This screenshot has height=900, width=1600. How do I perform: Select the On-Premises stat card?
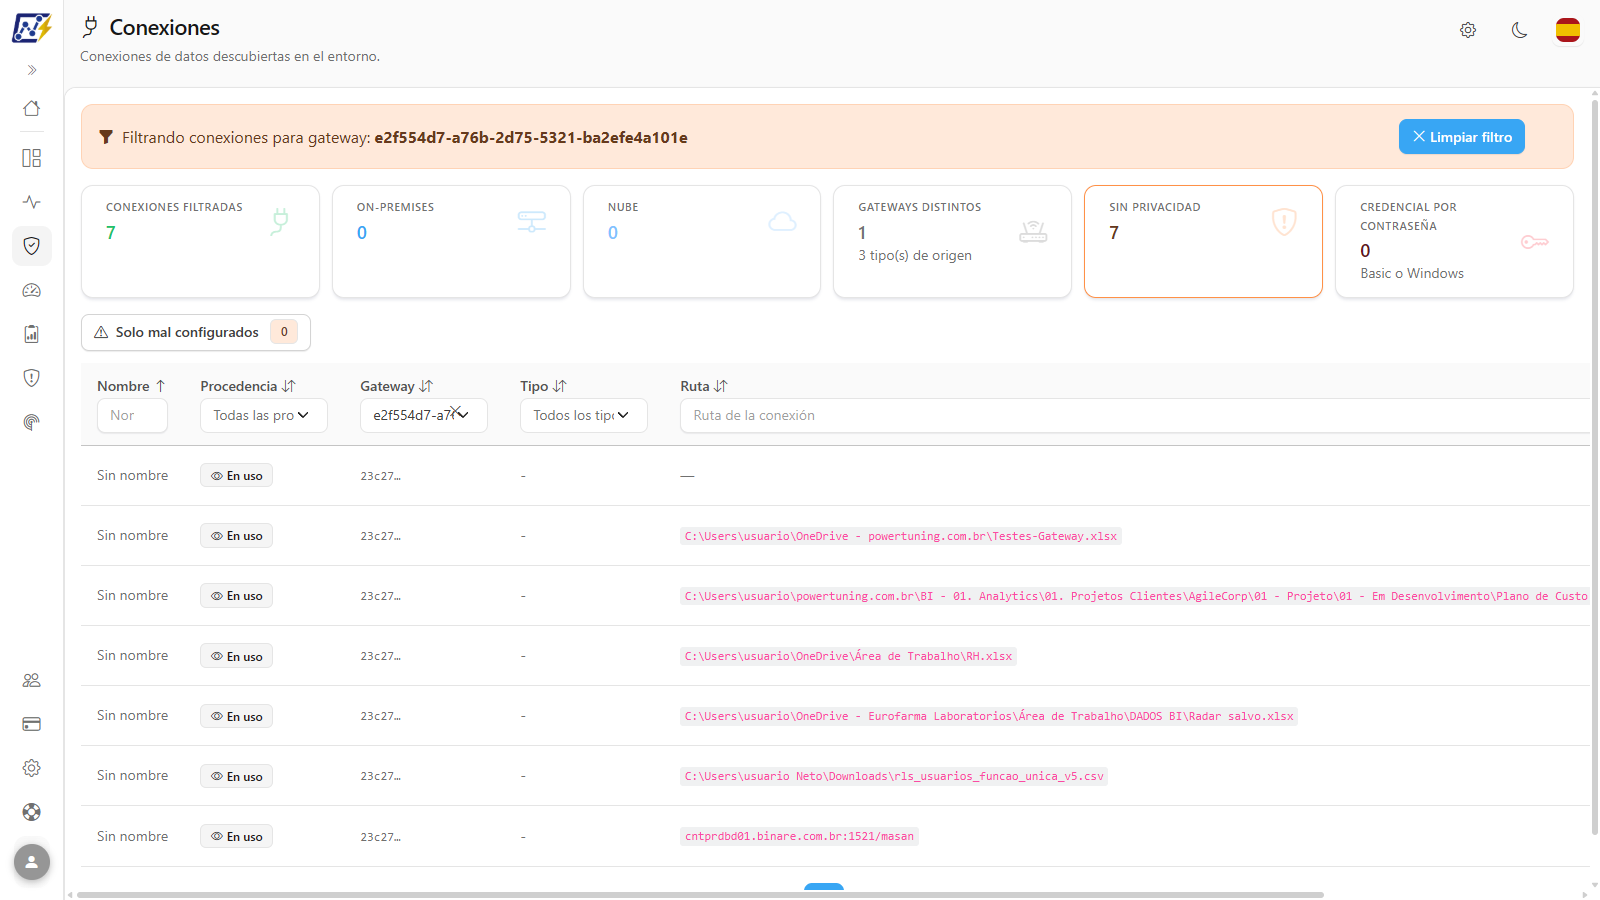tap(451, 241)
